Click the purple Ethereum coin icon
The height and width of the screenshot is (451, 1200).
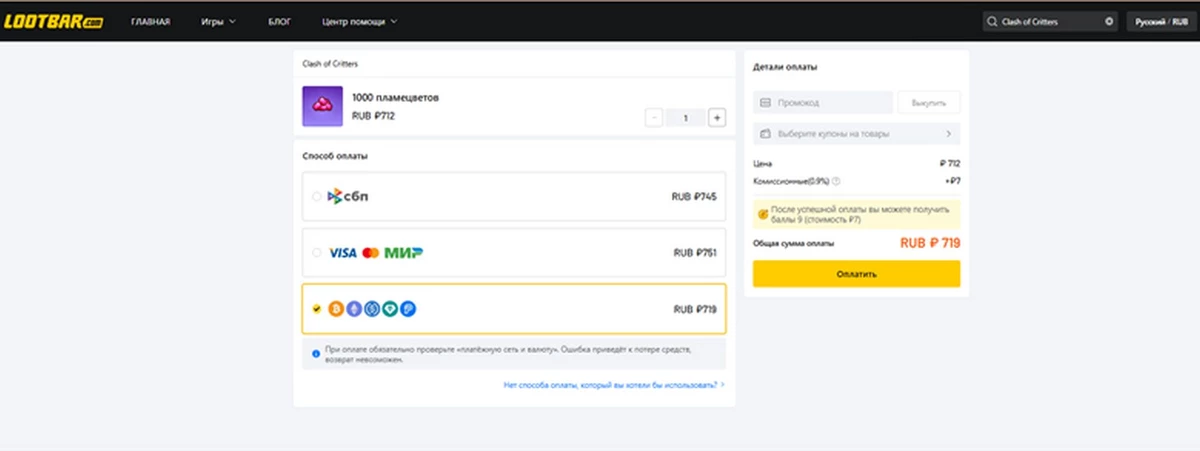354,309
